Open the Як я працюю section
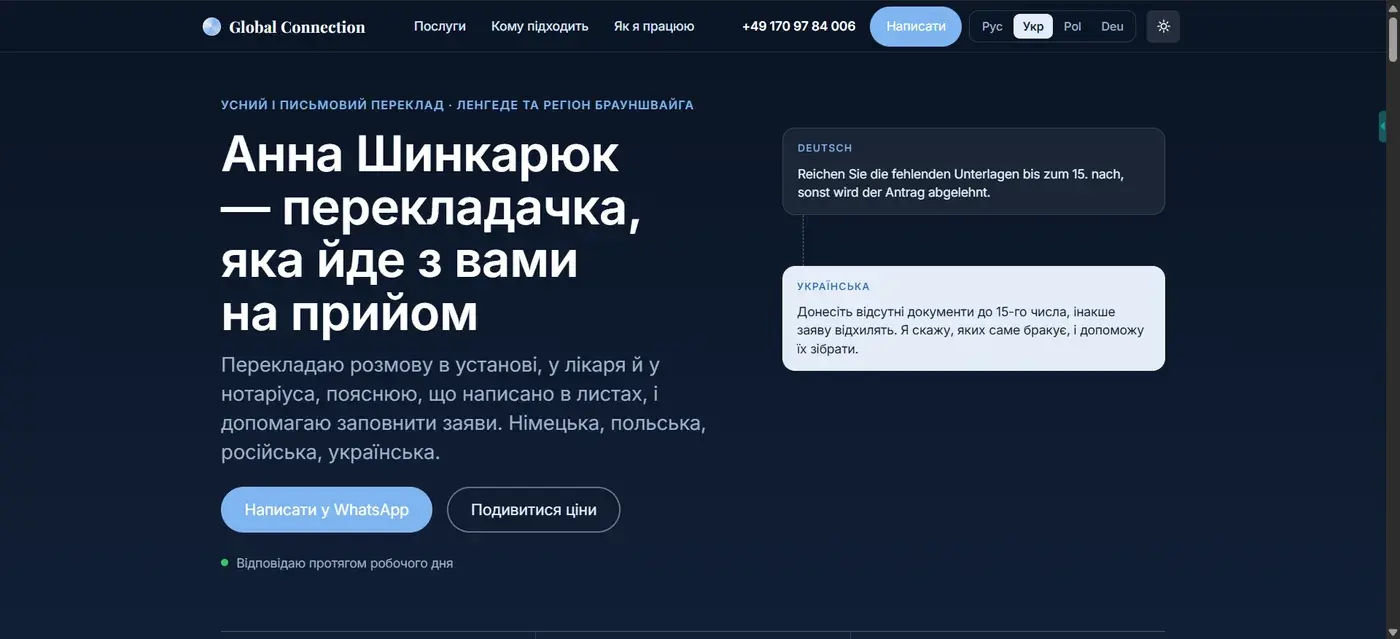 coord(654,26)
